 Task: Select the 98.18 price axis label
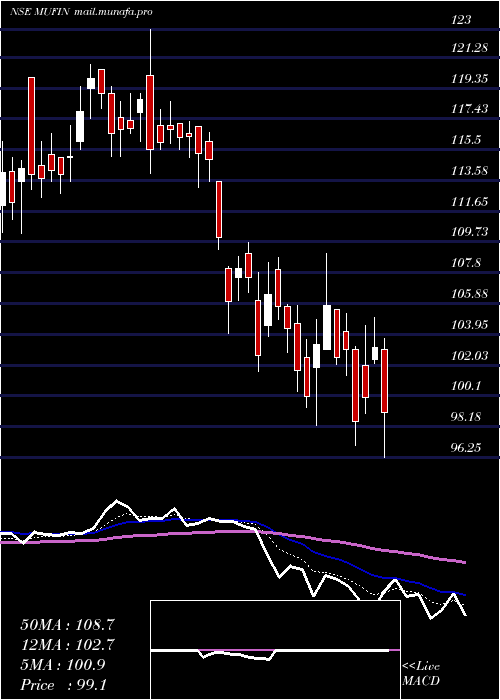(x=467, y=417)
